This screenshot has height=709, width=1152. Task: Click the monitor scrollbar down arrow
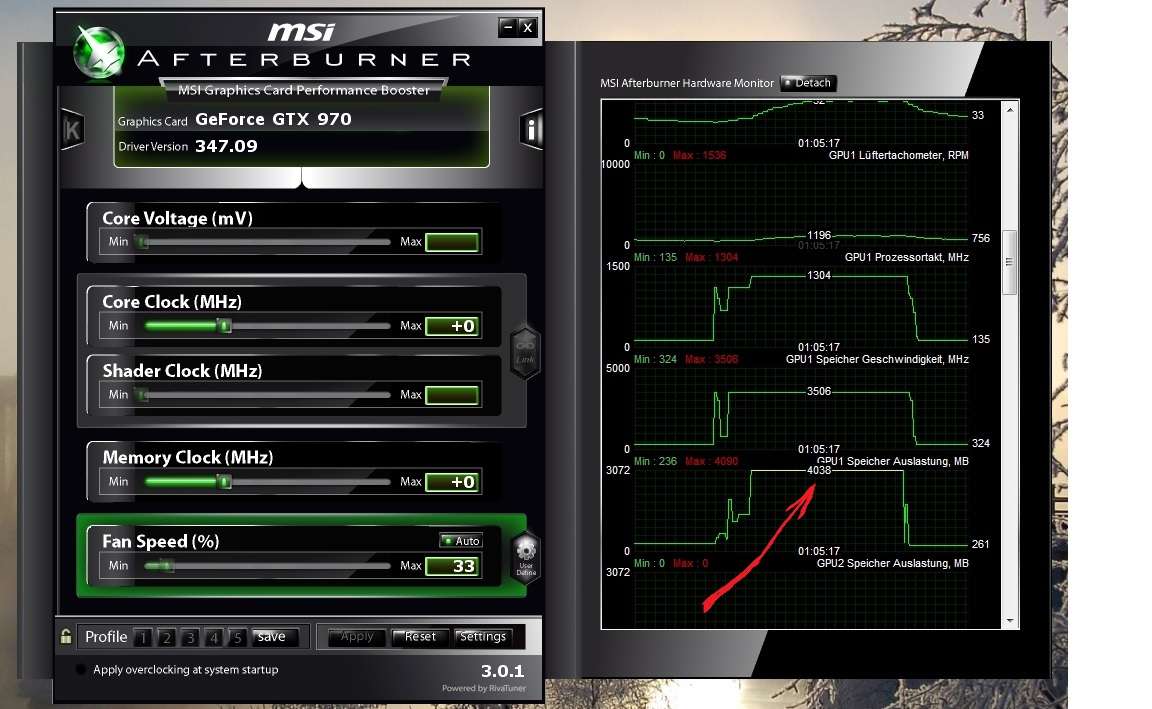coord(1009,621)
